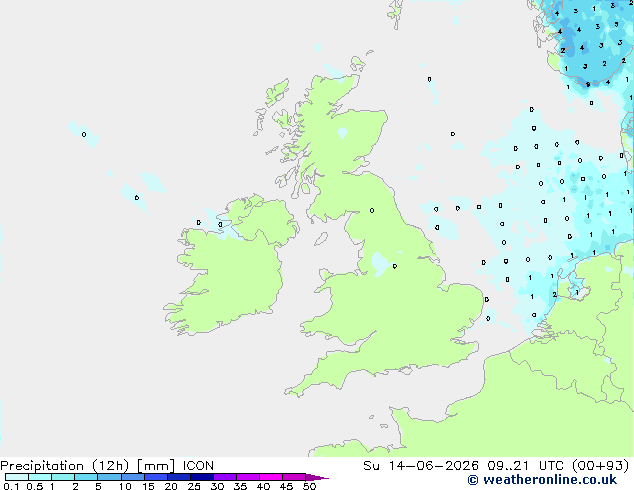Viewport: 634px width, 490px height.
Task: Click the 0.1–0.5 mm legend color box
Action: click(17, 477)
